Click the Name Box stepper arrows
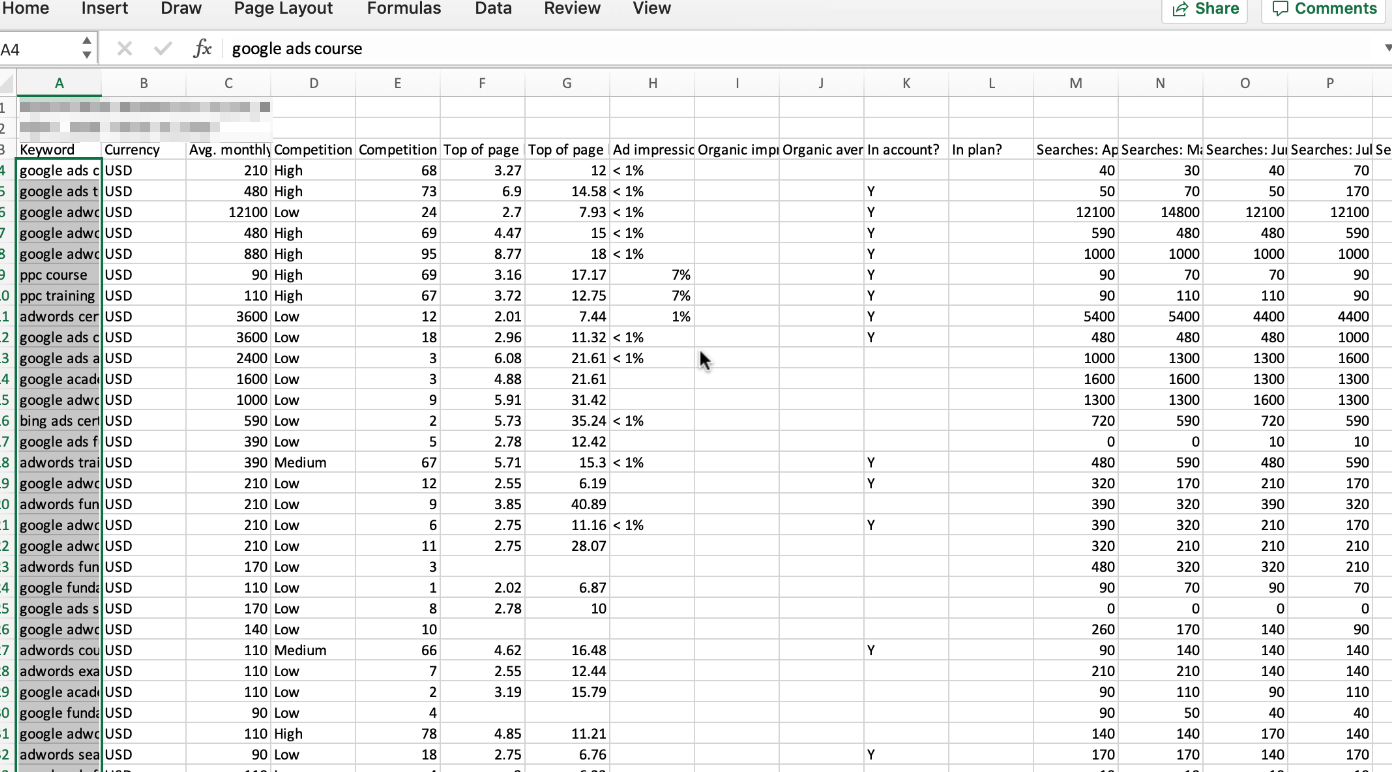The height and width of the screenshot is (772, 1392). pos(87,49)
